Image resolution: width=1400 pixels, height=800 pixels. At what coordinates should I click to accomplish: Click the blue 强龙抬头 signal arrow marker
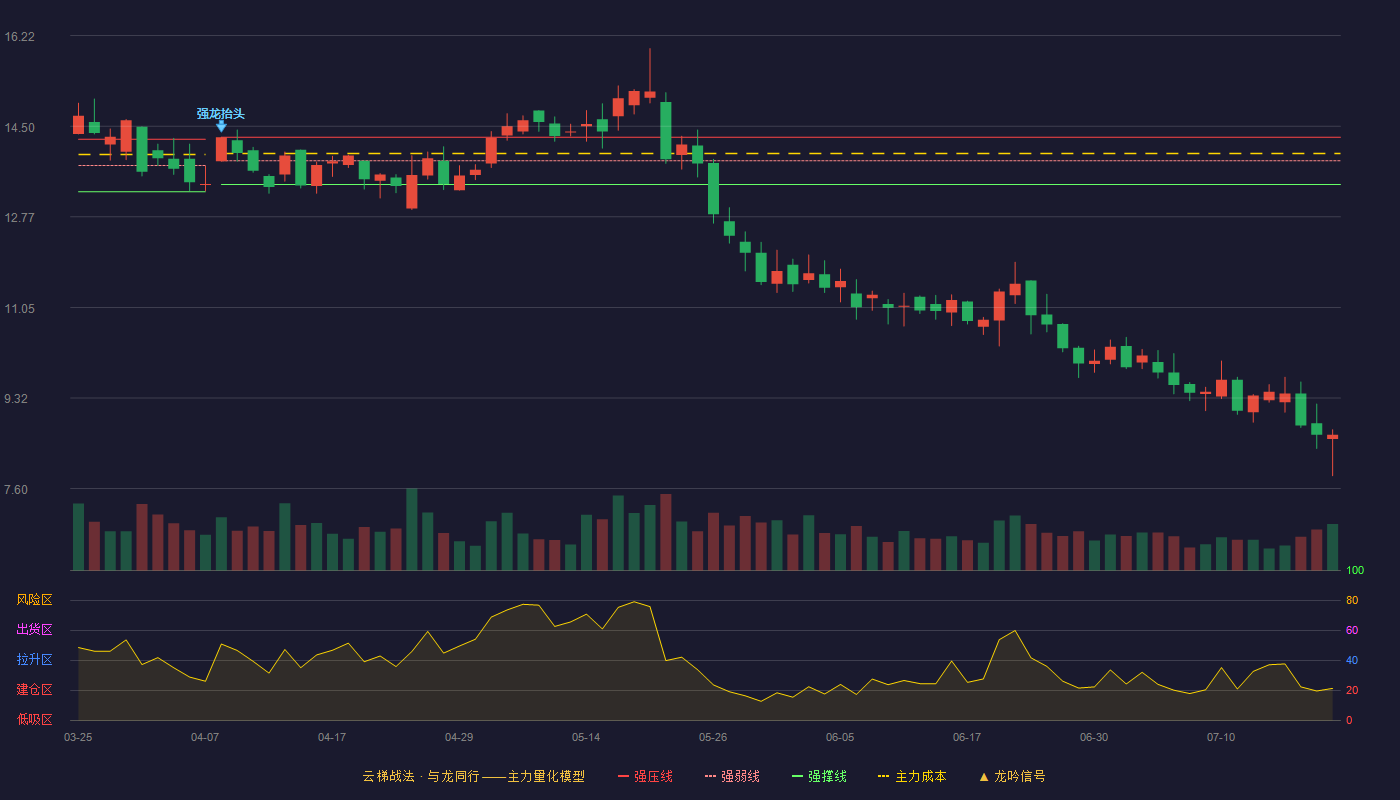point(221,126)
